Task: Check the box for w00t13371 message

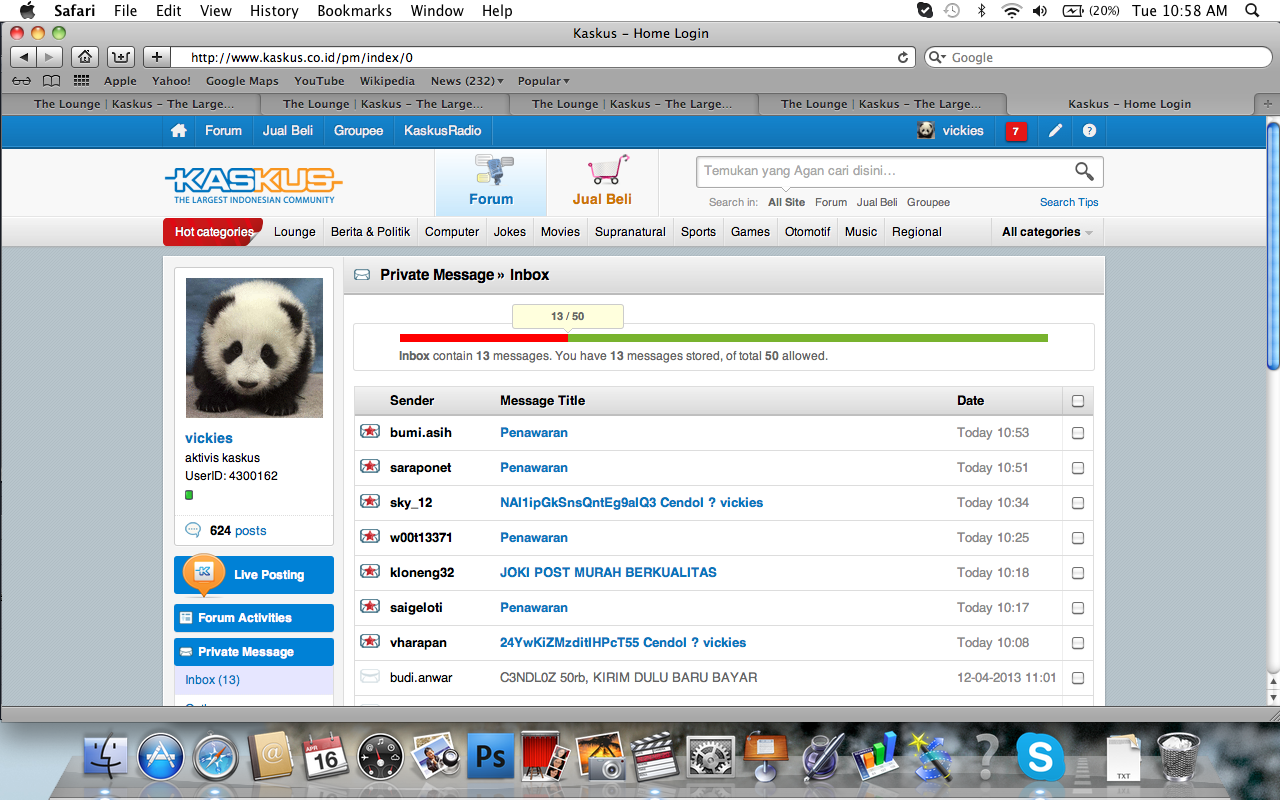Action: [x=1077, y=538]
